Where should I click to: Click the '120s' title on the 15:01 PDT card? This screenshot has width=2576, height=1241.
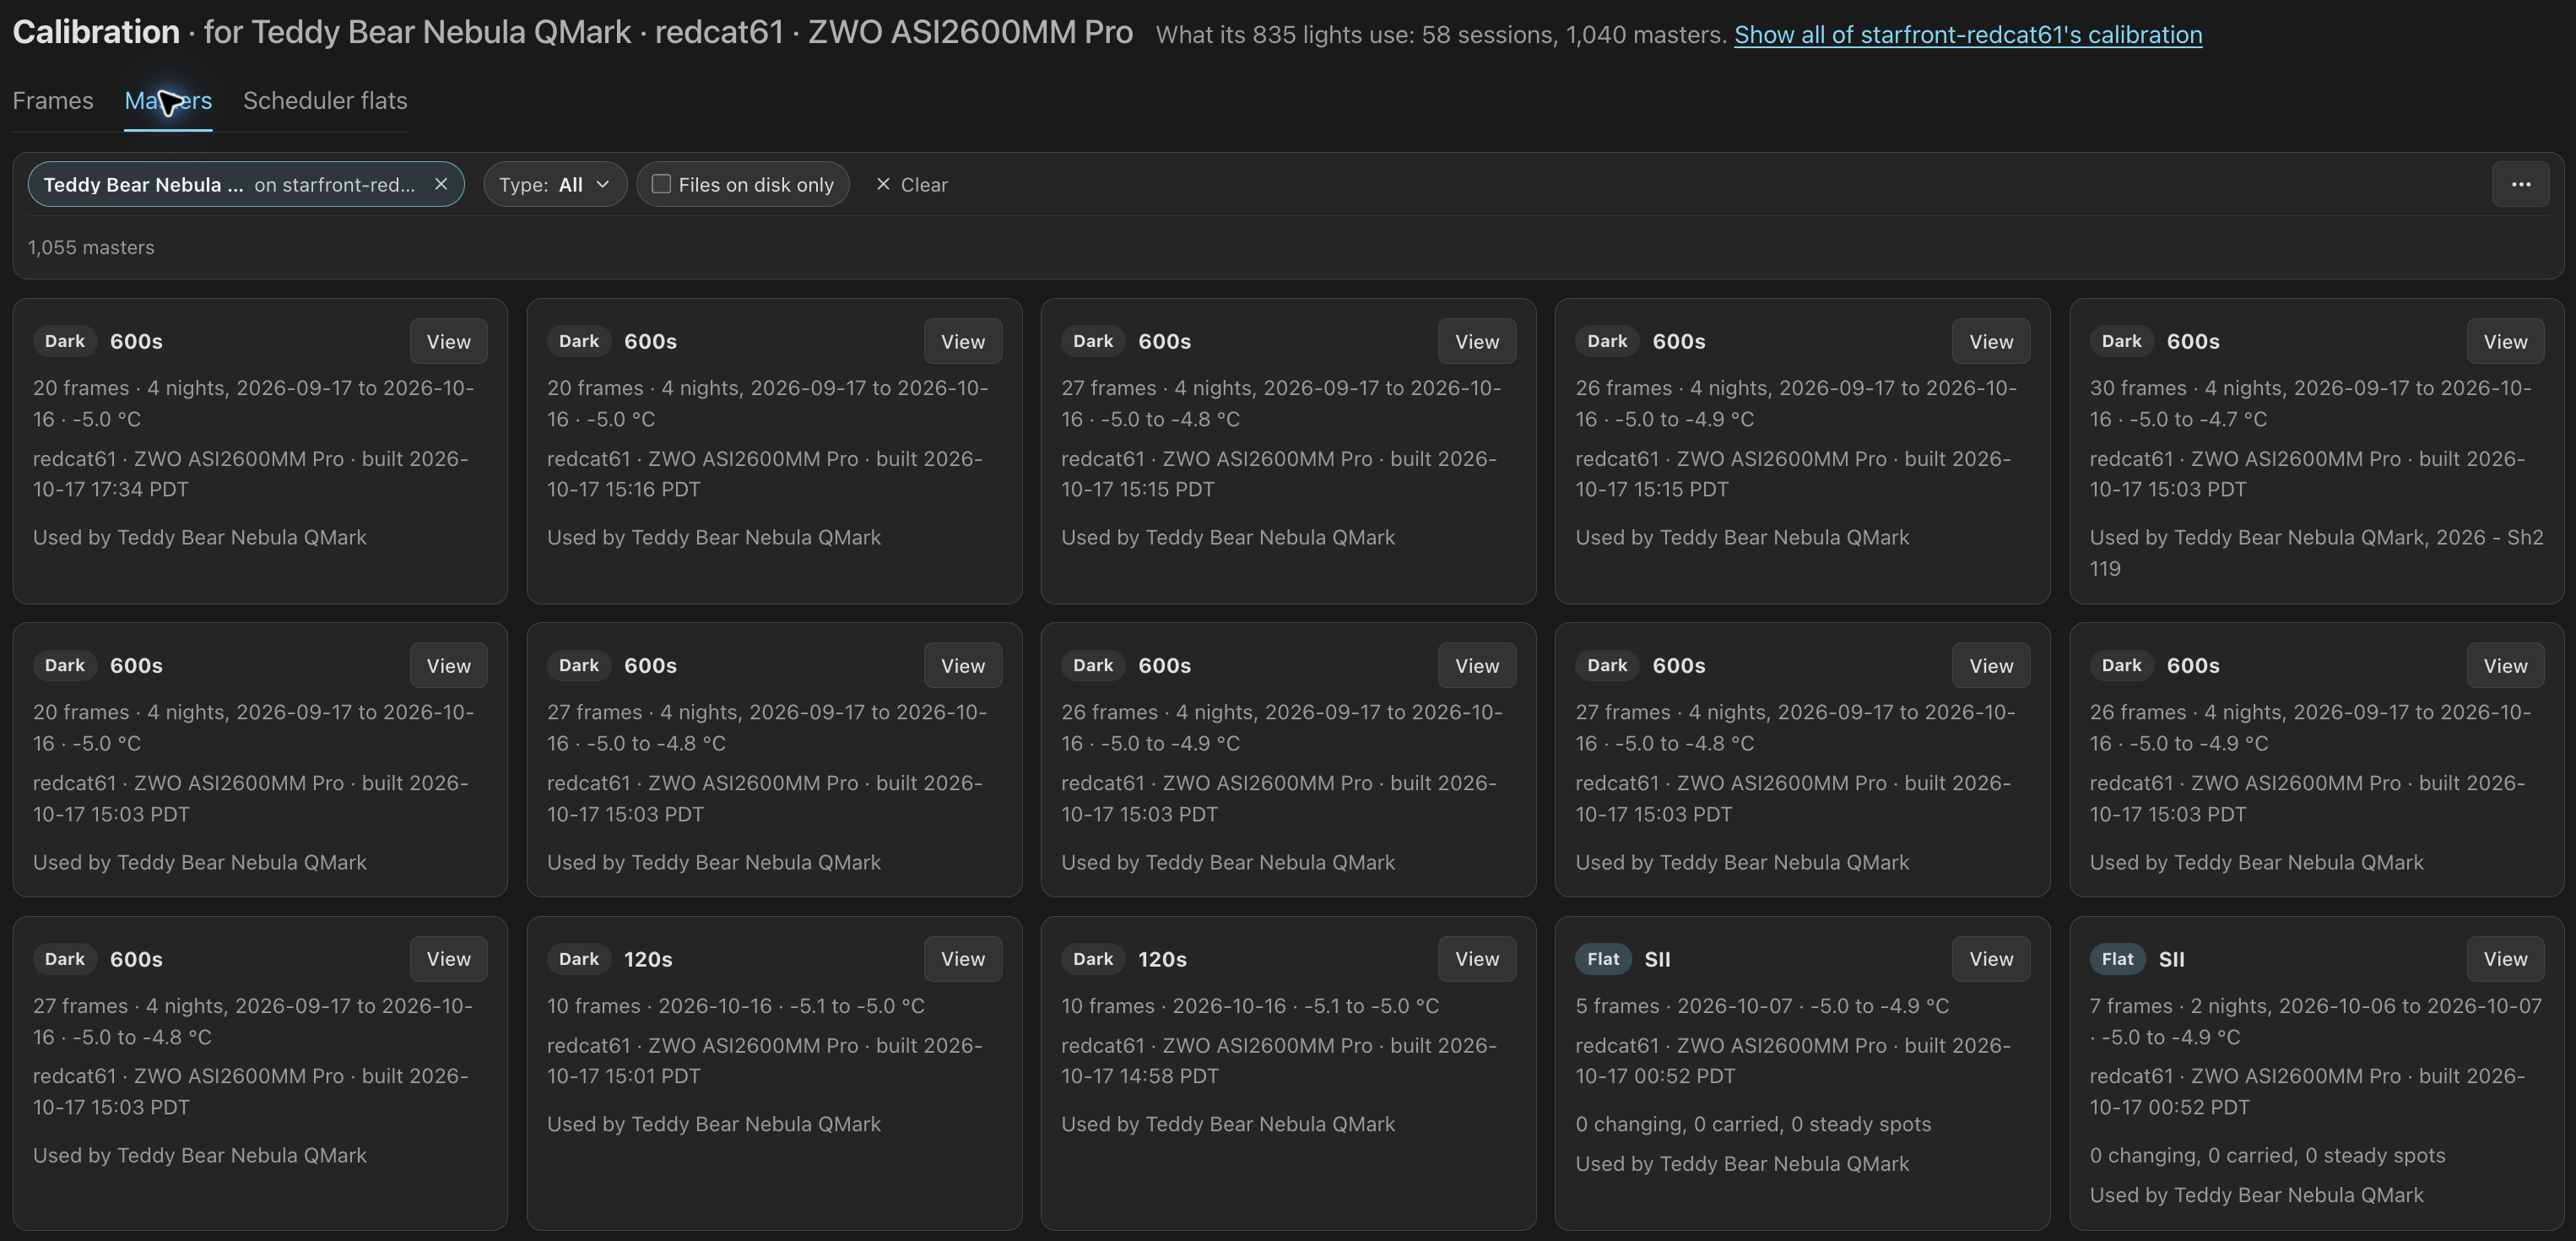(x=648, y=958)
